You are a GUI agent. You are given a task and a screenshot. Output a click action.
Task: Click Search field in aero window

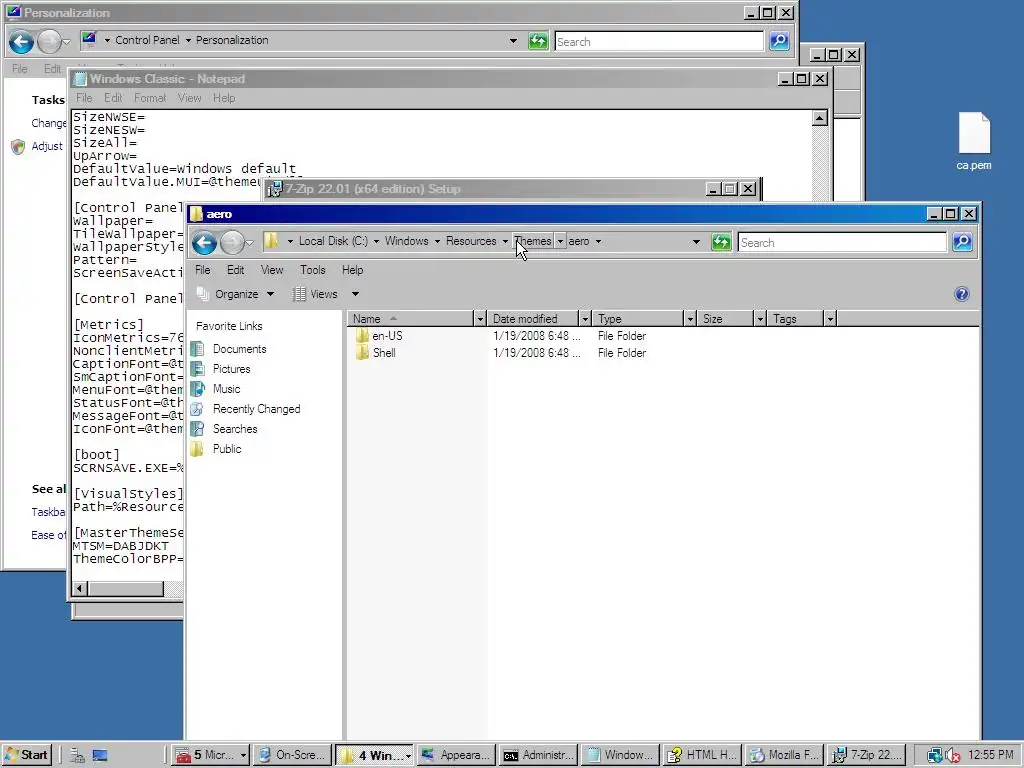pos(842,242)
